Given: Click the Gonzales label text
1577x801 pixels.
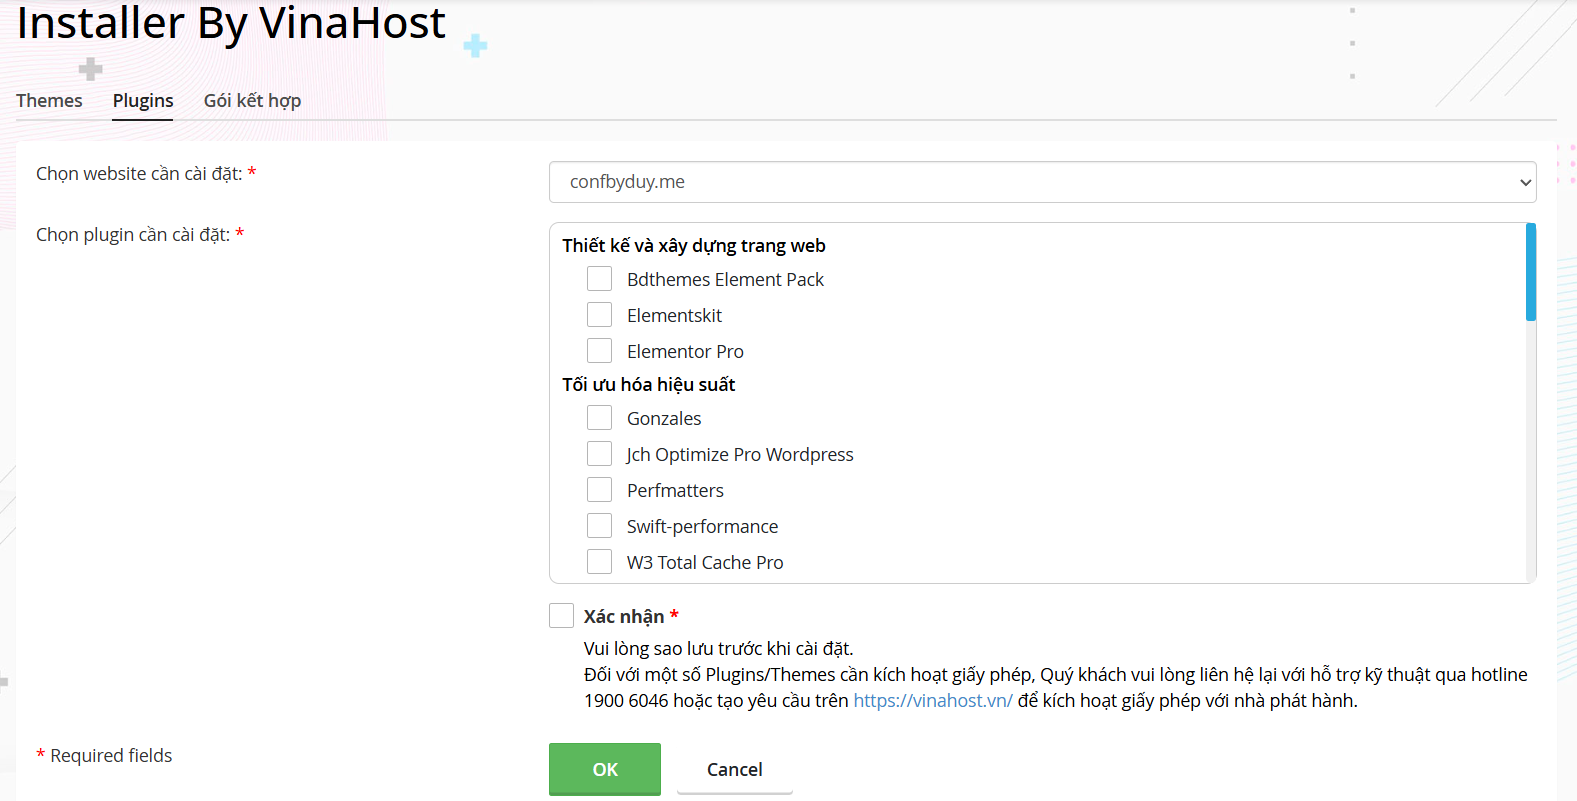Looking at the screenshot, I should [x=664, y=419].
